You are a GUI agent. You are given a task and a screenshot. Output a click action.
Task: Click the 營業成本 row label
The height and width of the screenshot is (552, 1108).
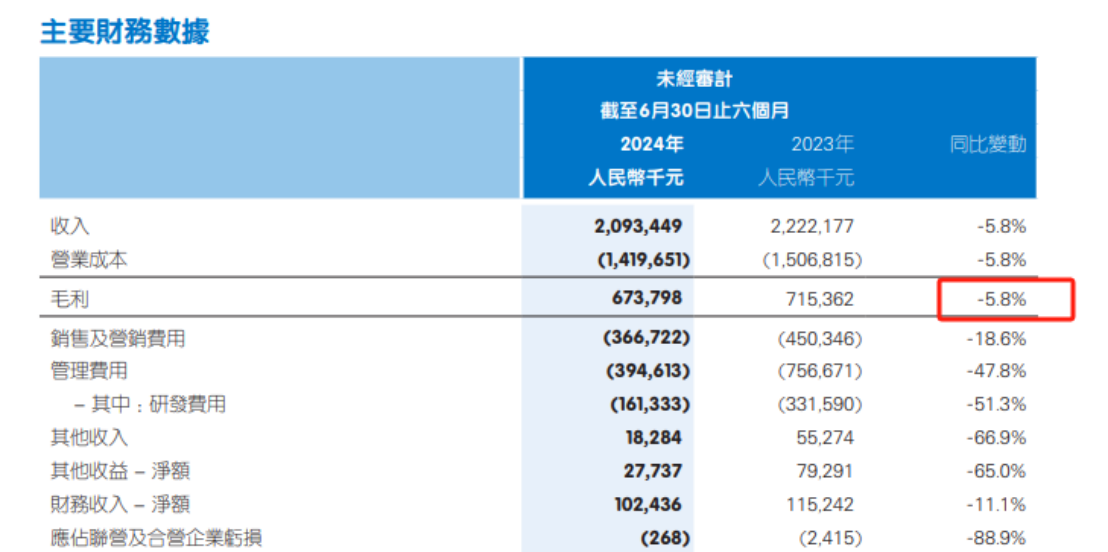(89, 260)
